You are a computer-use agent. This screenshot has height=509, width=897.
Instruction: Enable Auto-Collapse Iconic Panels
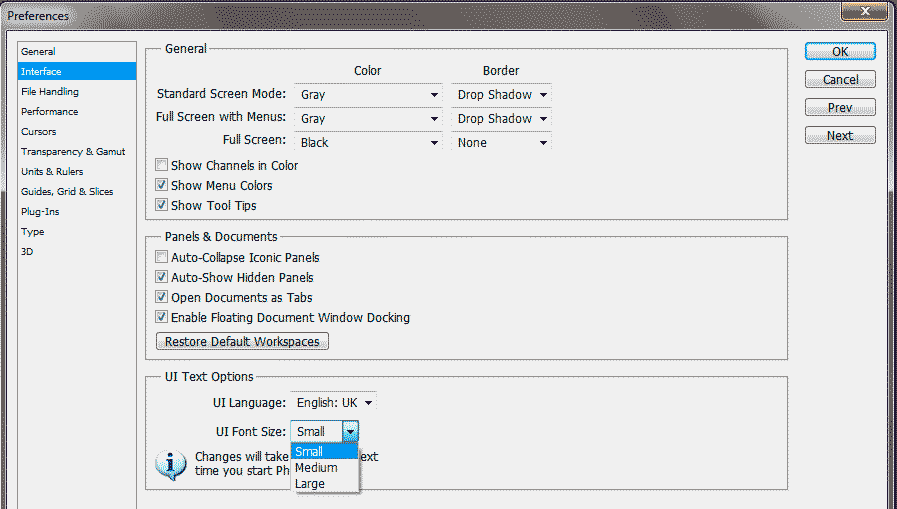tap(162, 258)
